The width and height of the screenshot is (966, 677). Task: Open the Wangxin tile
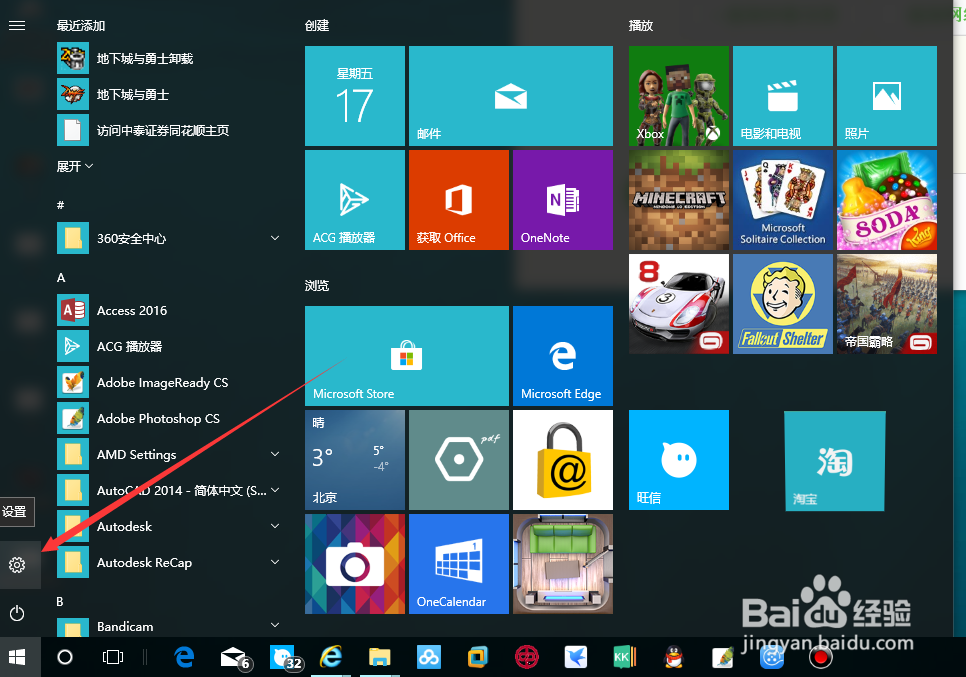679,460
